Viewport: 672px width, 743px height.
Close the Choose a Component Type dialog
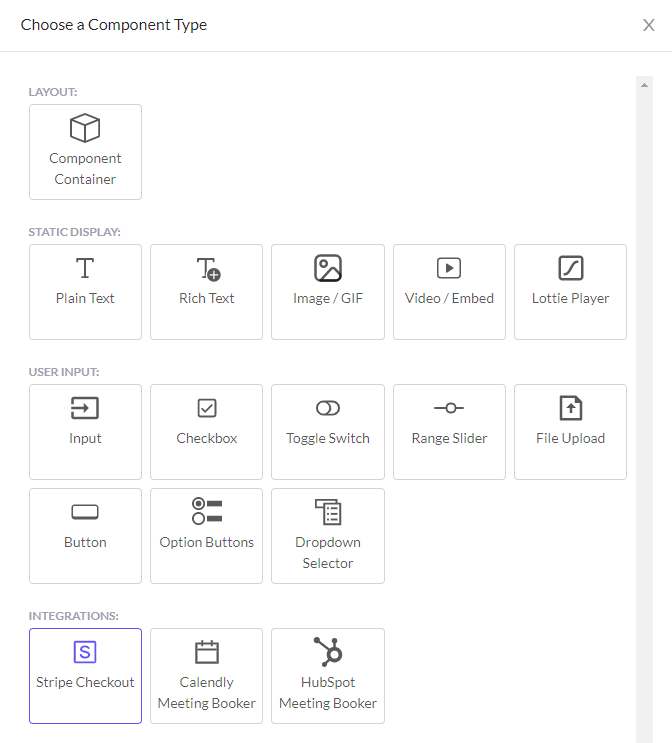pyautogui.click(x=649, y=25)
